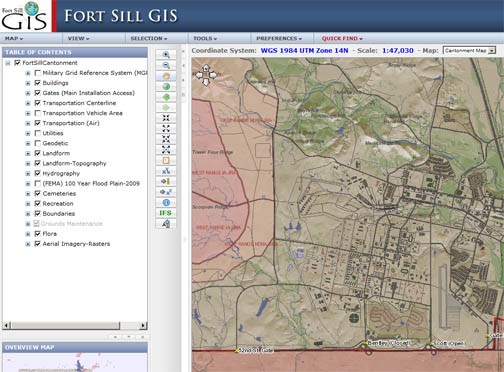Open the Map selector dropdown showing Cantonment Map
504x372 pixels.
469,51
